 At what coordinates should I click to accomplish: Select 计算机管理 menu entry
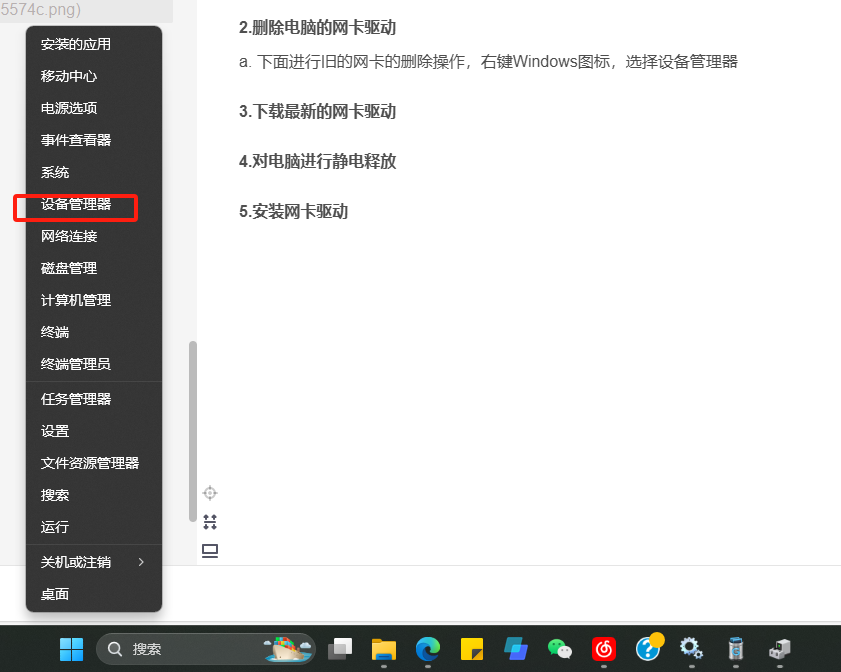click(94, 300)
